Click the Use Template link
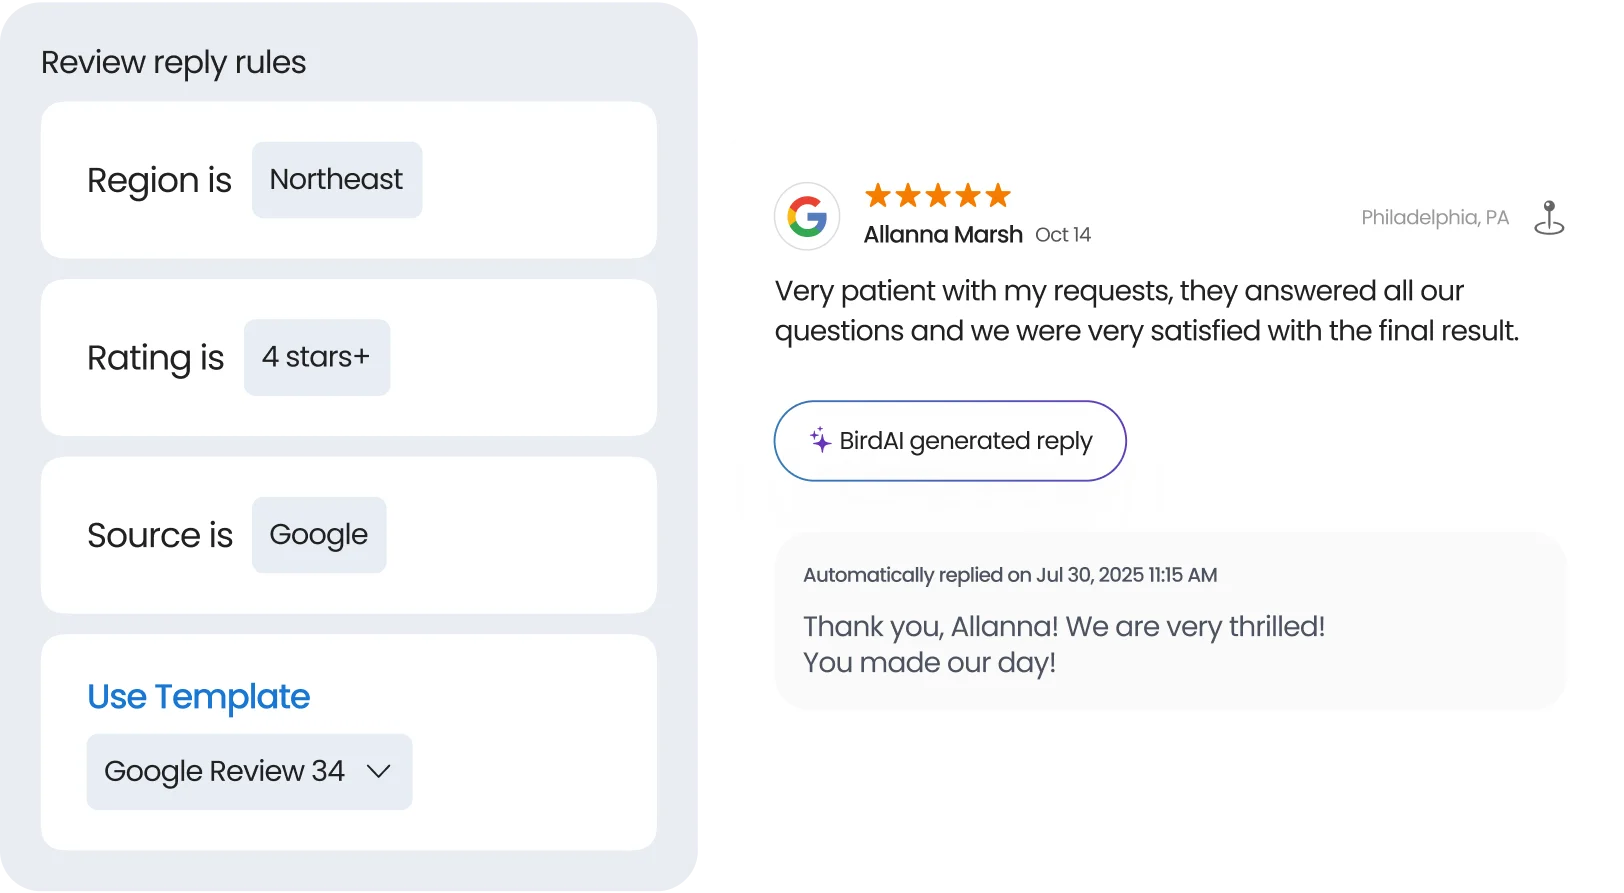Screen dimensions: 1624x893 tap(198, 696)
